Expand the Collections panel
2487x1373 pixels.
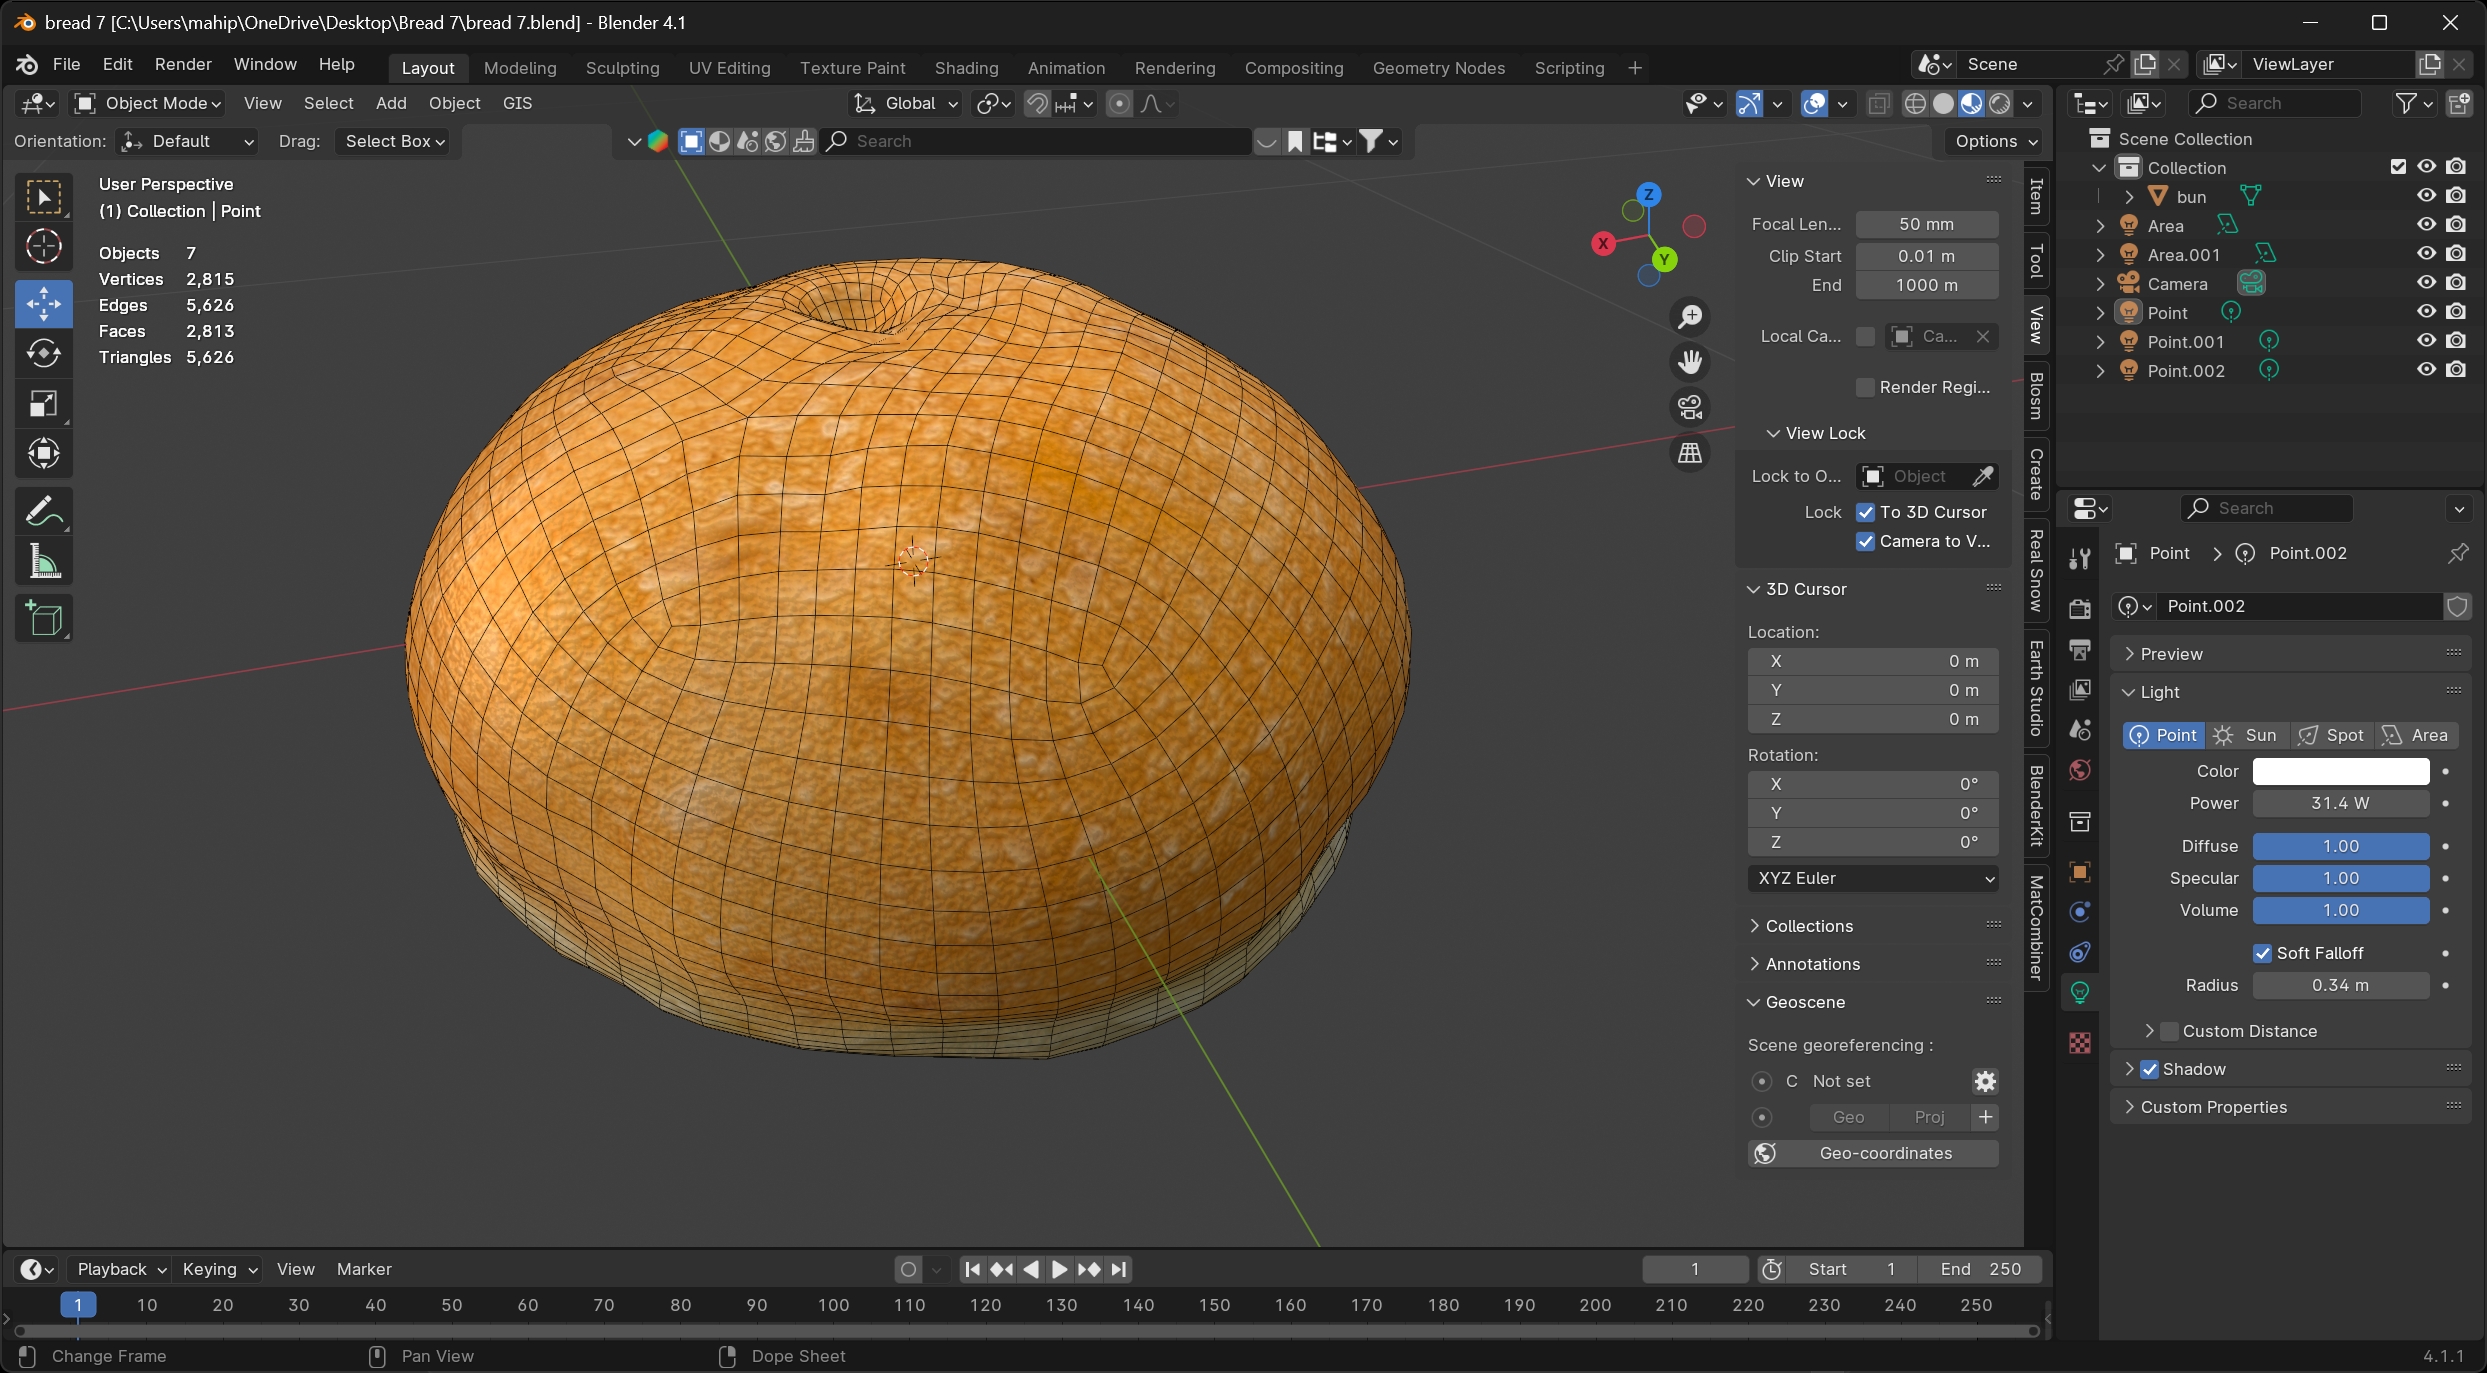coord(1808,926)
